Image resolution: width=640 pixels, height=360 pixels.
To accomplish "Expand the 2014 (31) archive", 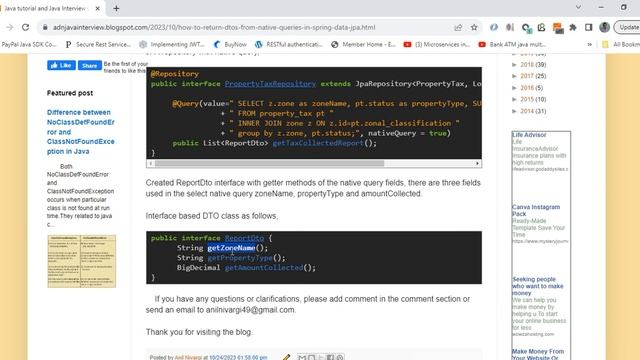I will (x=515, y=111).
